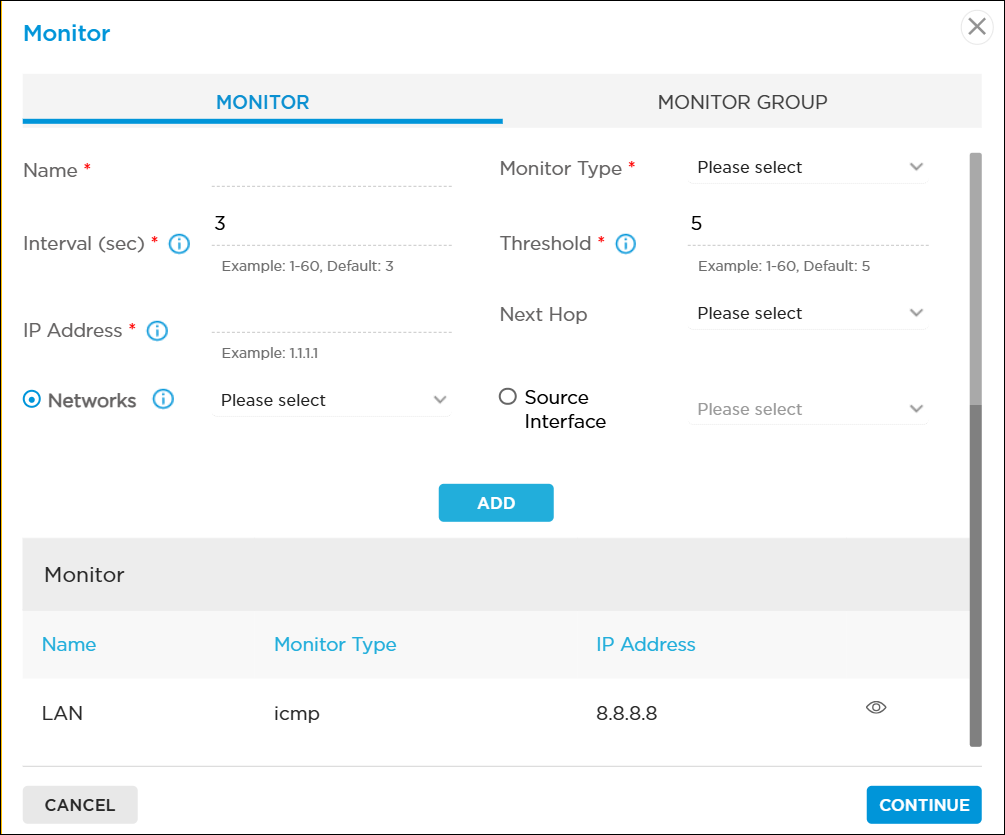Click the CANCEL button

[80, 805]
